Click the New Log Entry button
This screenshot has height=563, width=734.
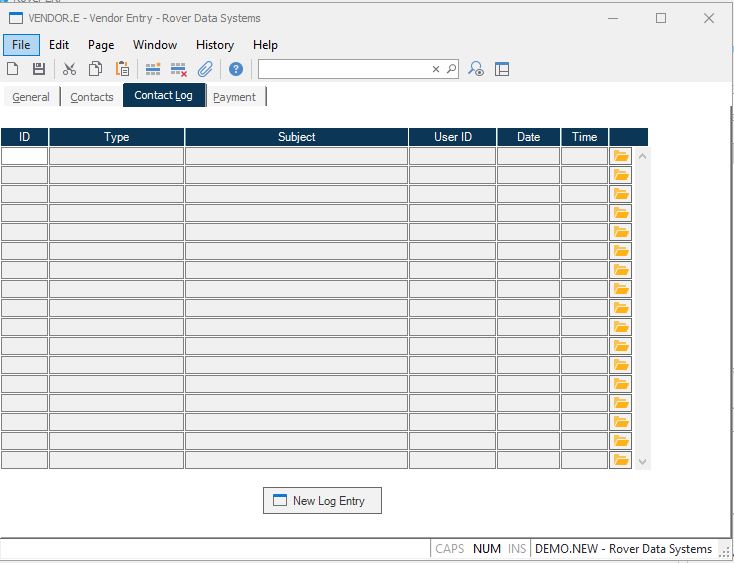[322, 501]
